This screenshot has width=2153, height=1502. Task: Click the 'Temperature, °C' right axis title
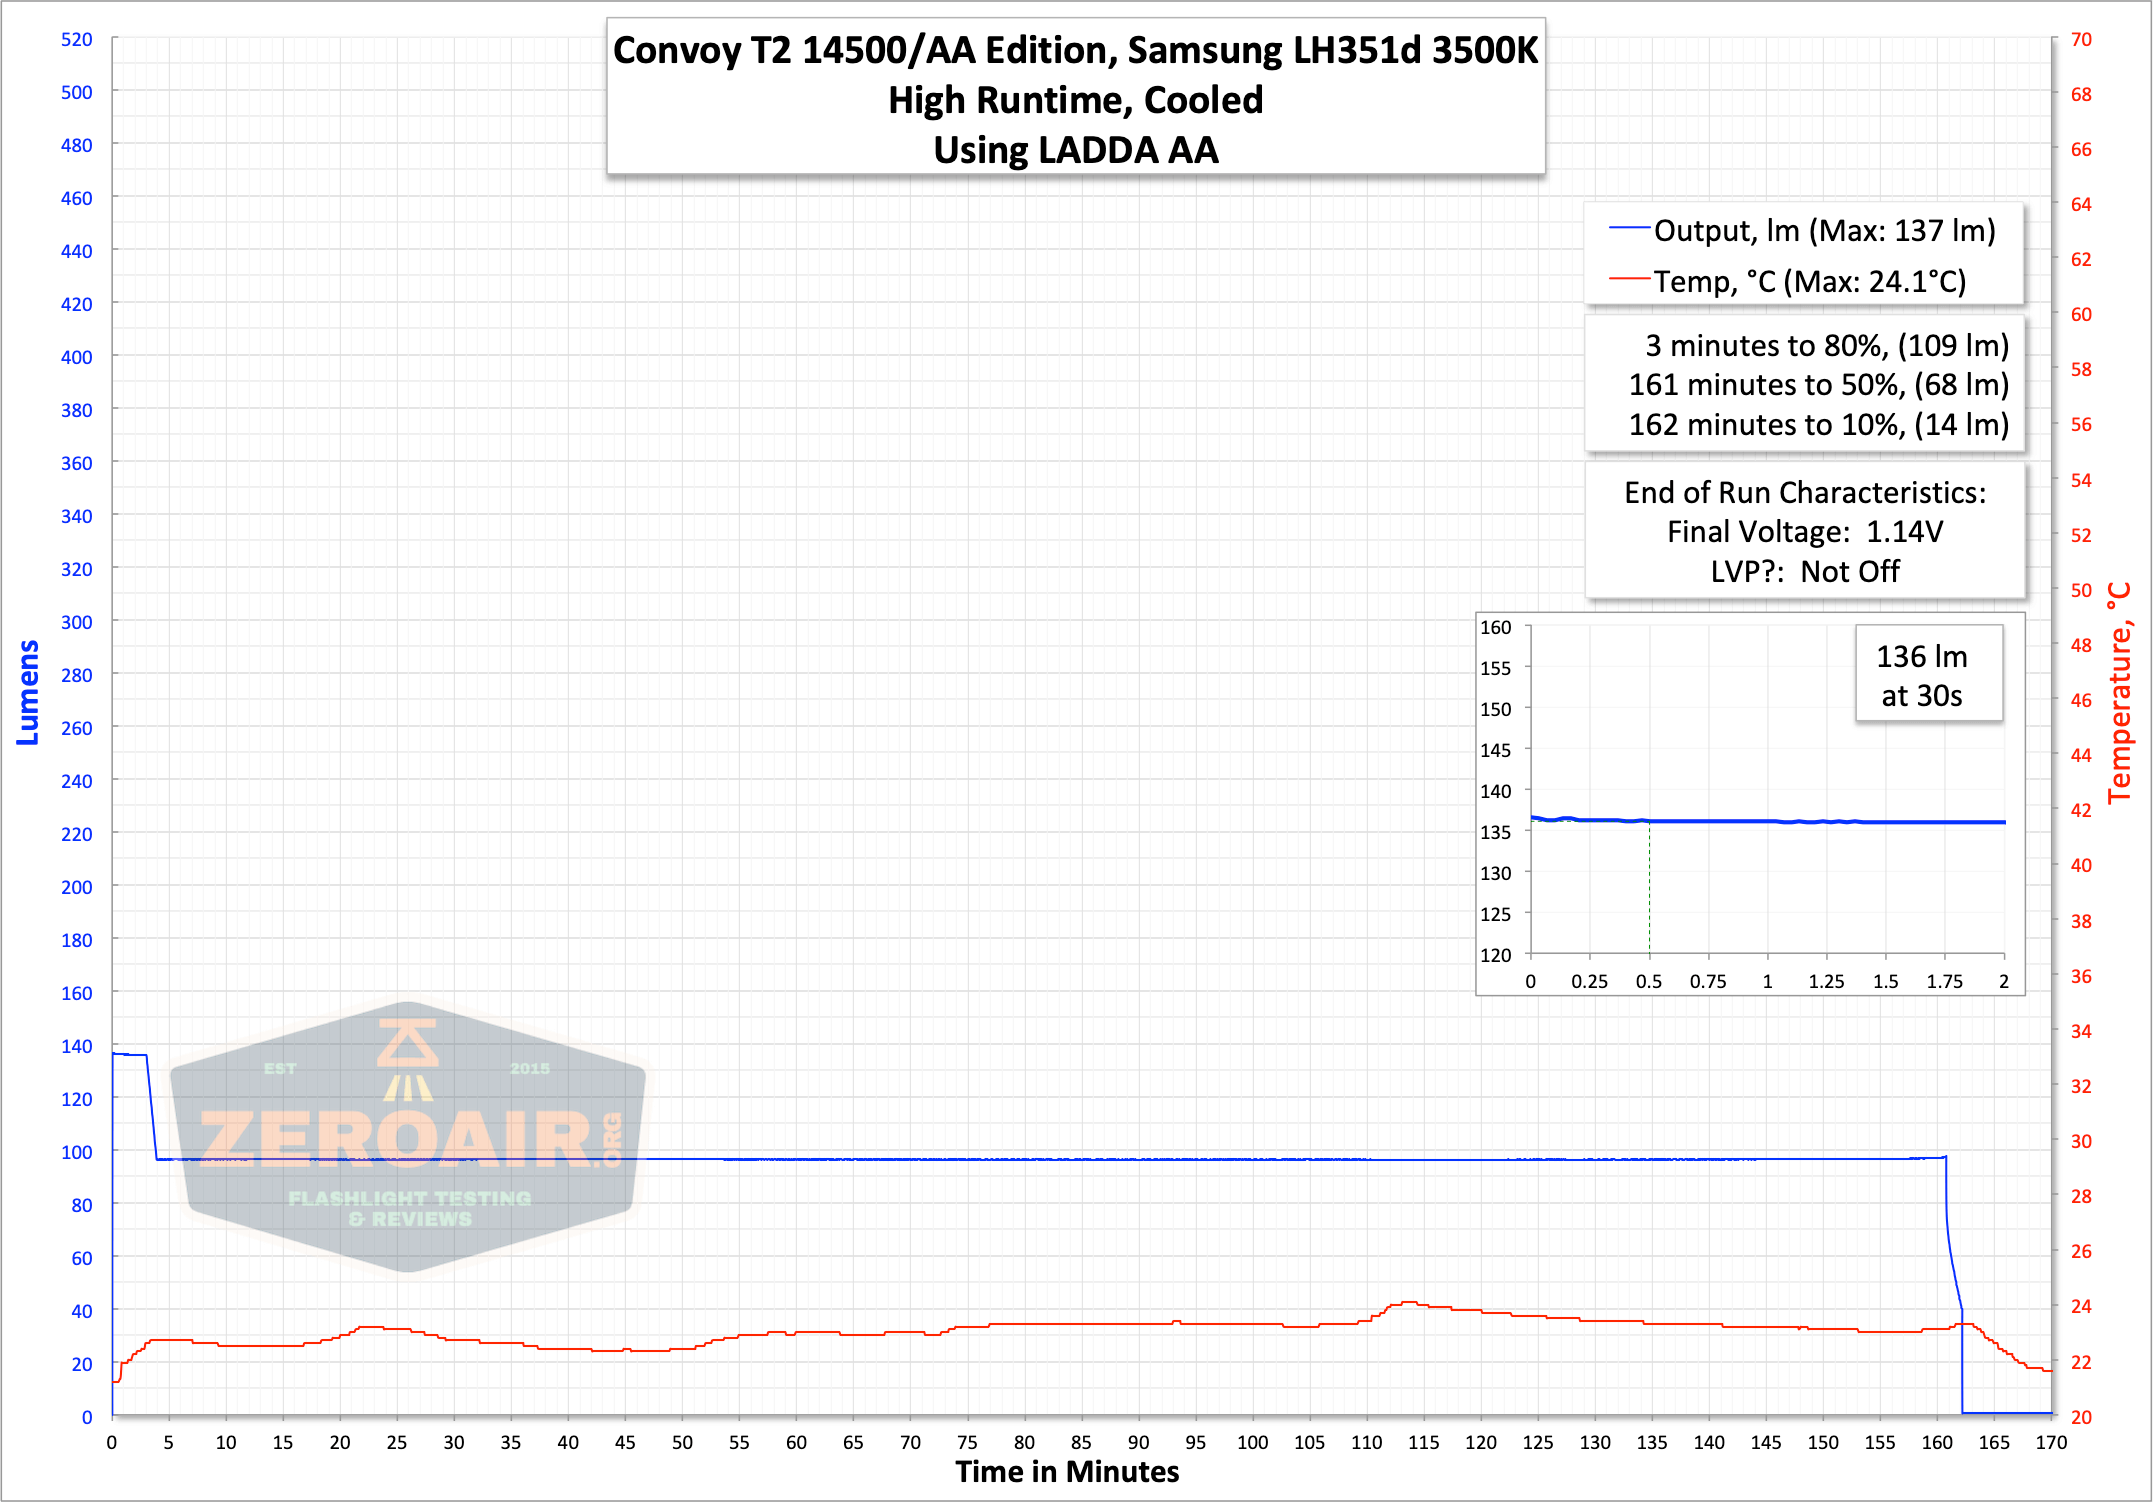pos(2120,693)
